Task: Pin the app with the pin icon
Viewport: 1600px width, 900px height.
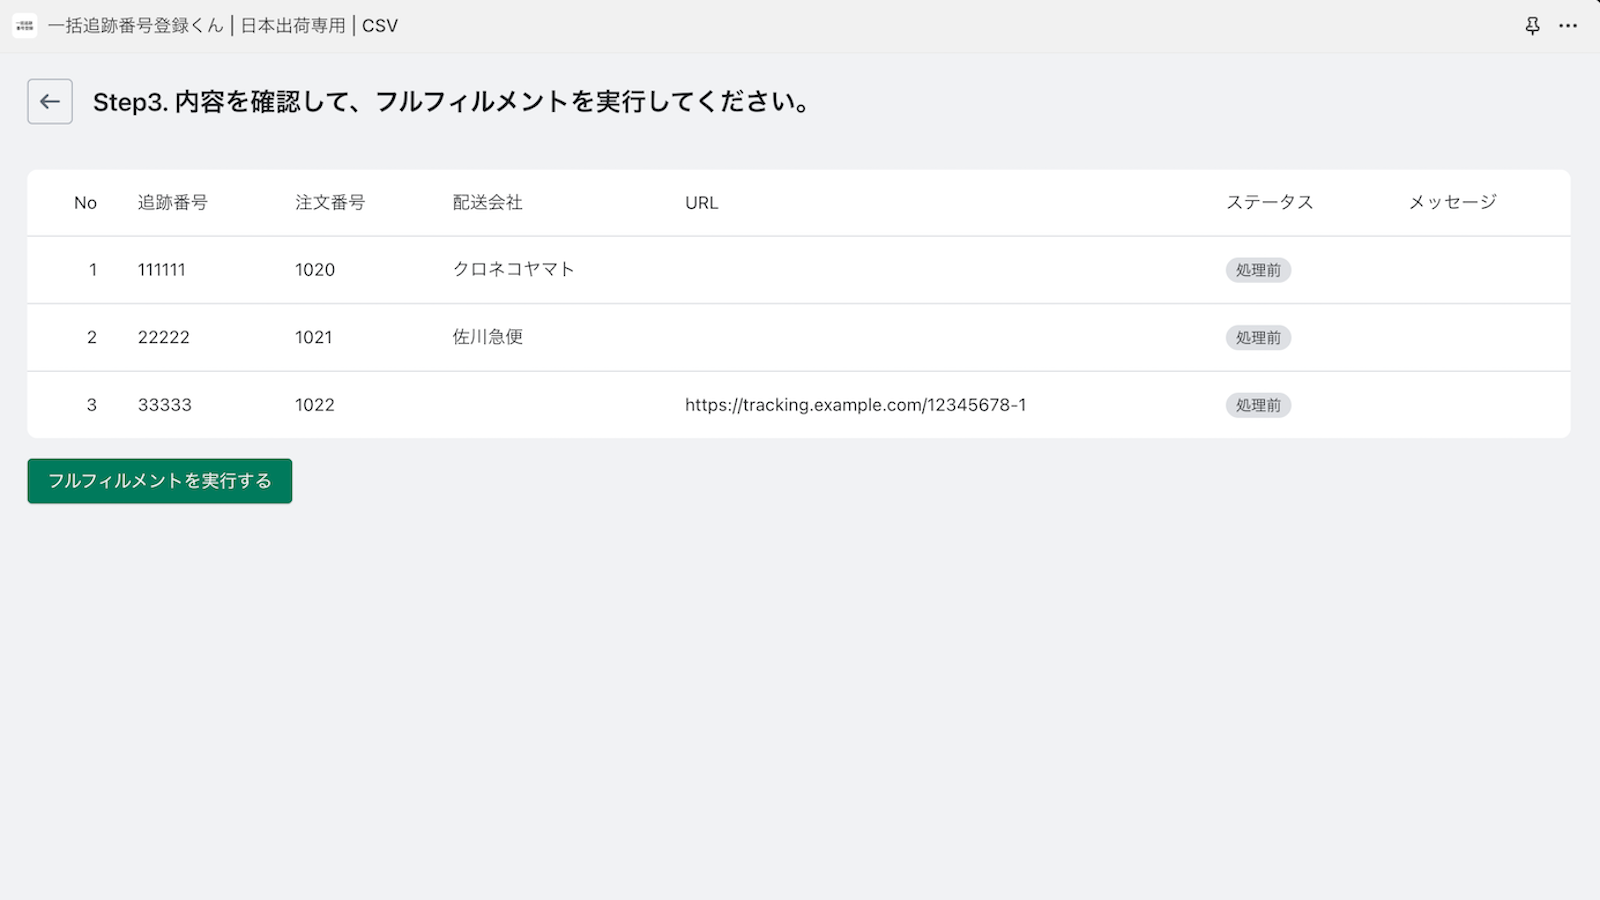Action: coord(1532,26)
